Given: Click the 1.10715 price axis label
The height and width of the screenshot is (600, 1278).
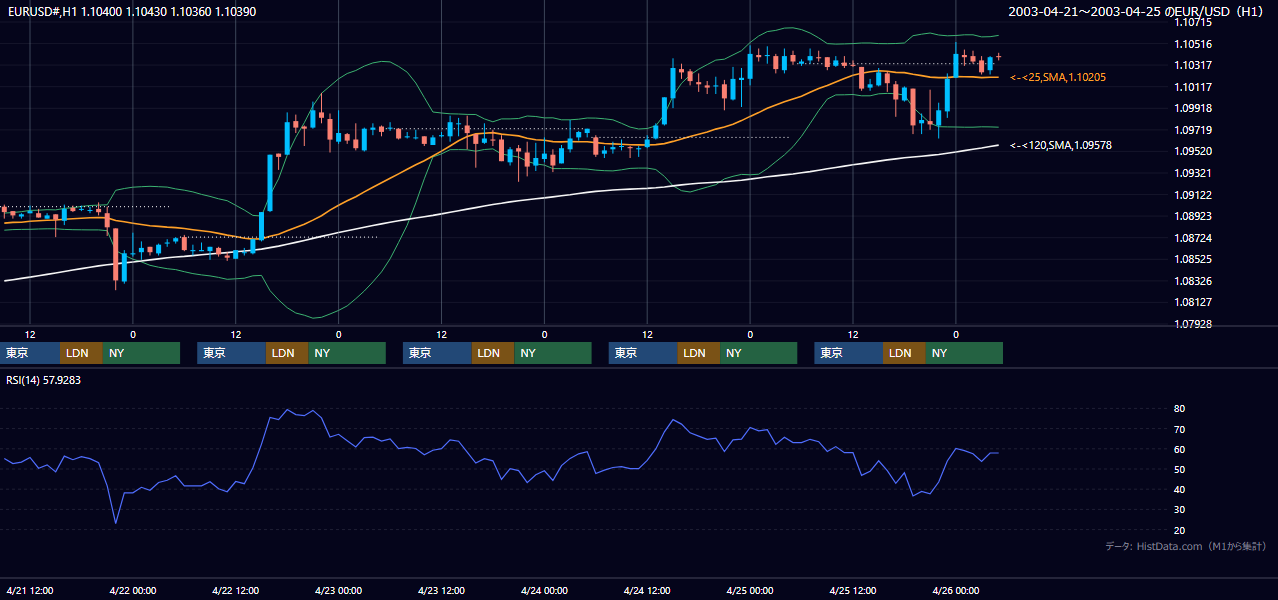Looking at the screenshot, I should [1193, 22].
